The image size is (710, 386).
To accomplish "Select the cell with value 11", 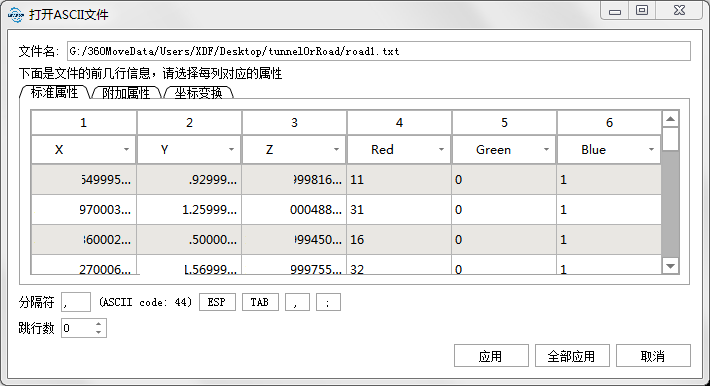I will 399,180.
